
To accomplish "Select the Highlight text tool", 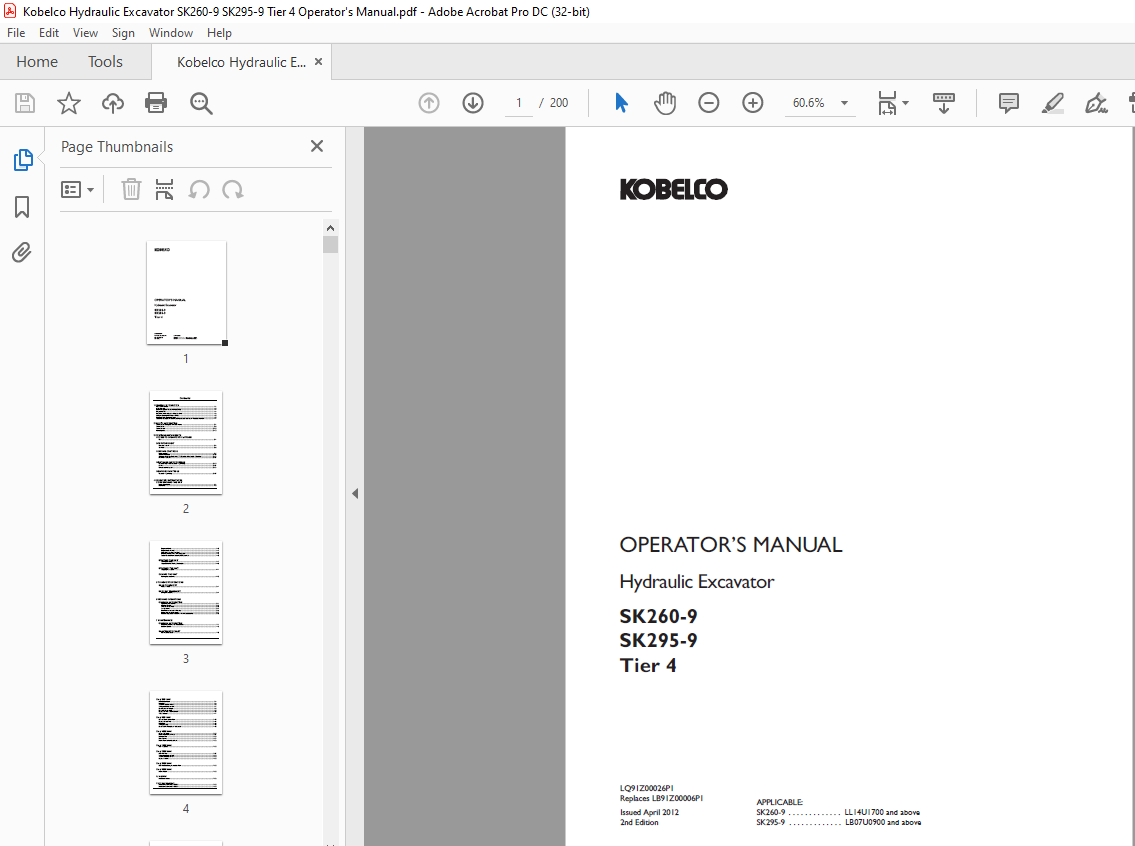I will tap(1052, 103).
